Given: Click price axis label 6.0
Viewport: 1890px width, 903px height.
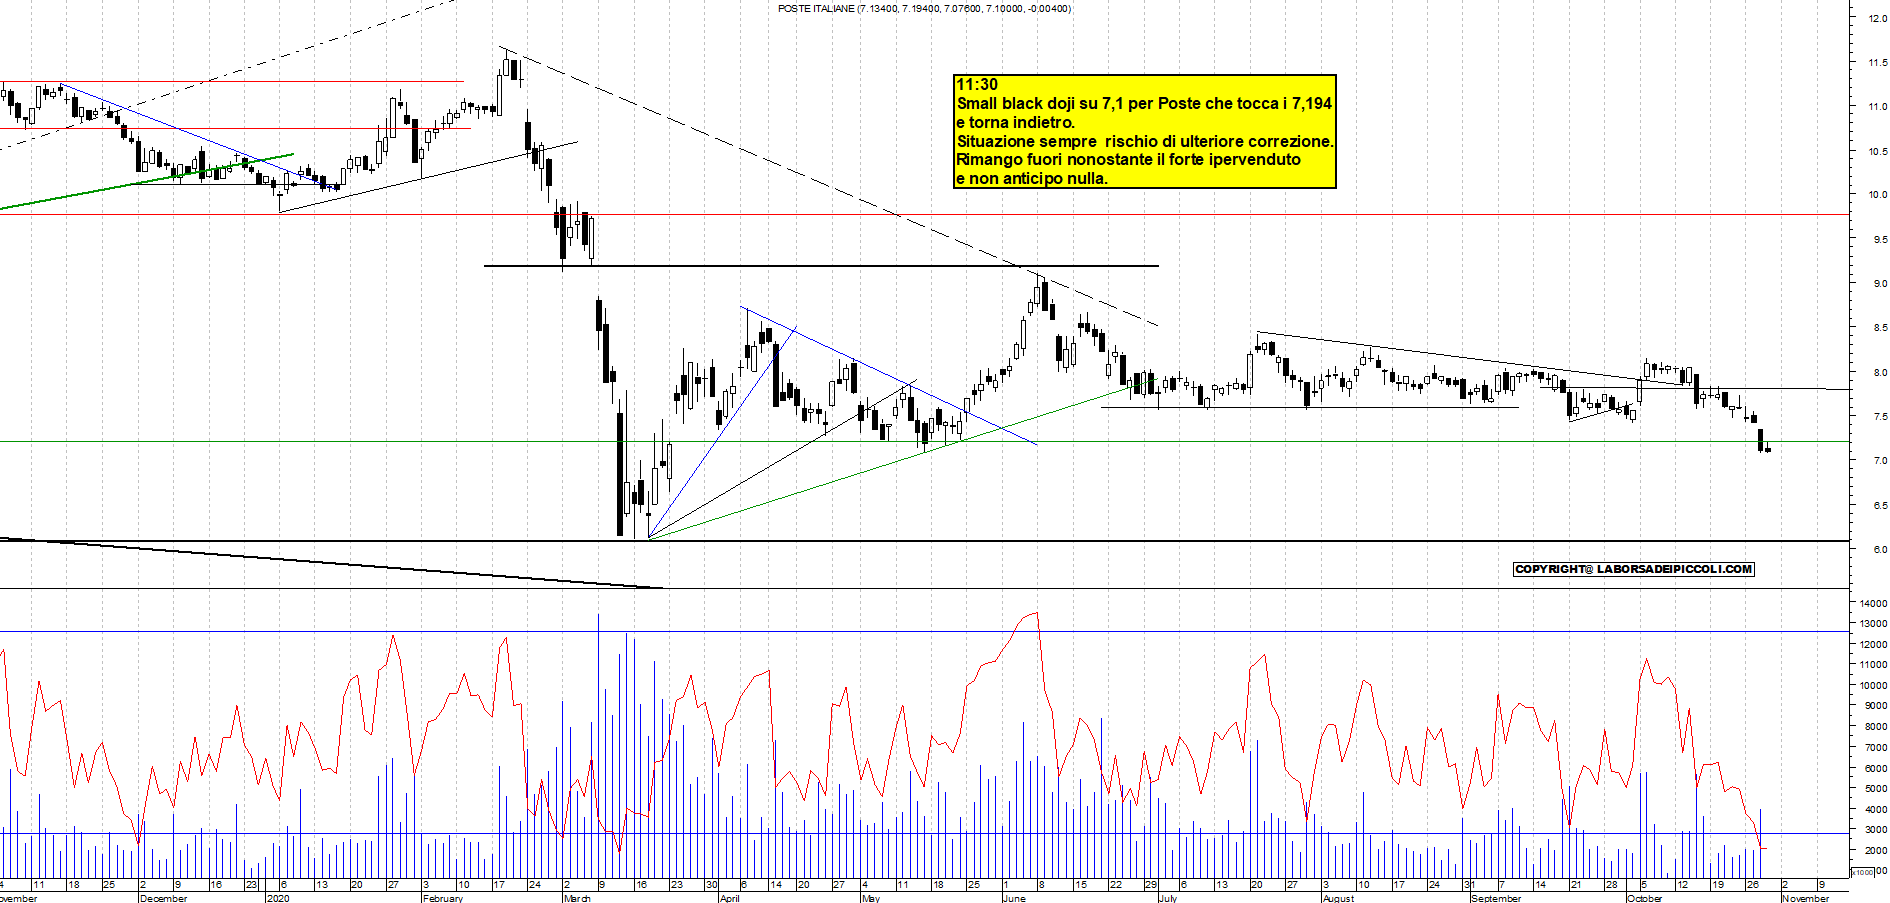Looking at the screenshot, I should [1879, 549].
